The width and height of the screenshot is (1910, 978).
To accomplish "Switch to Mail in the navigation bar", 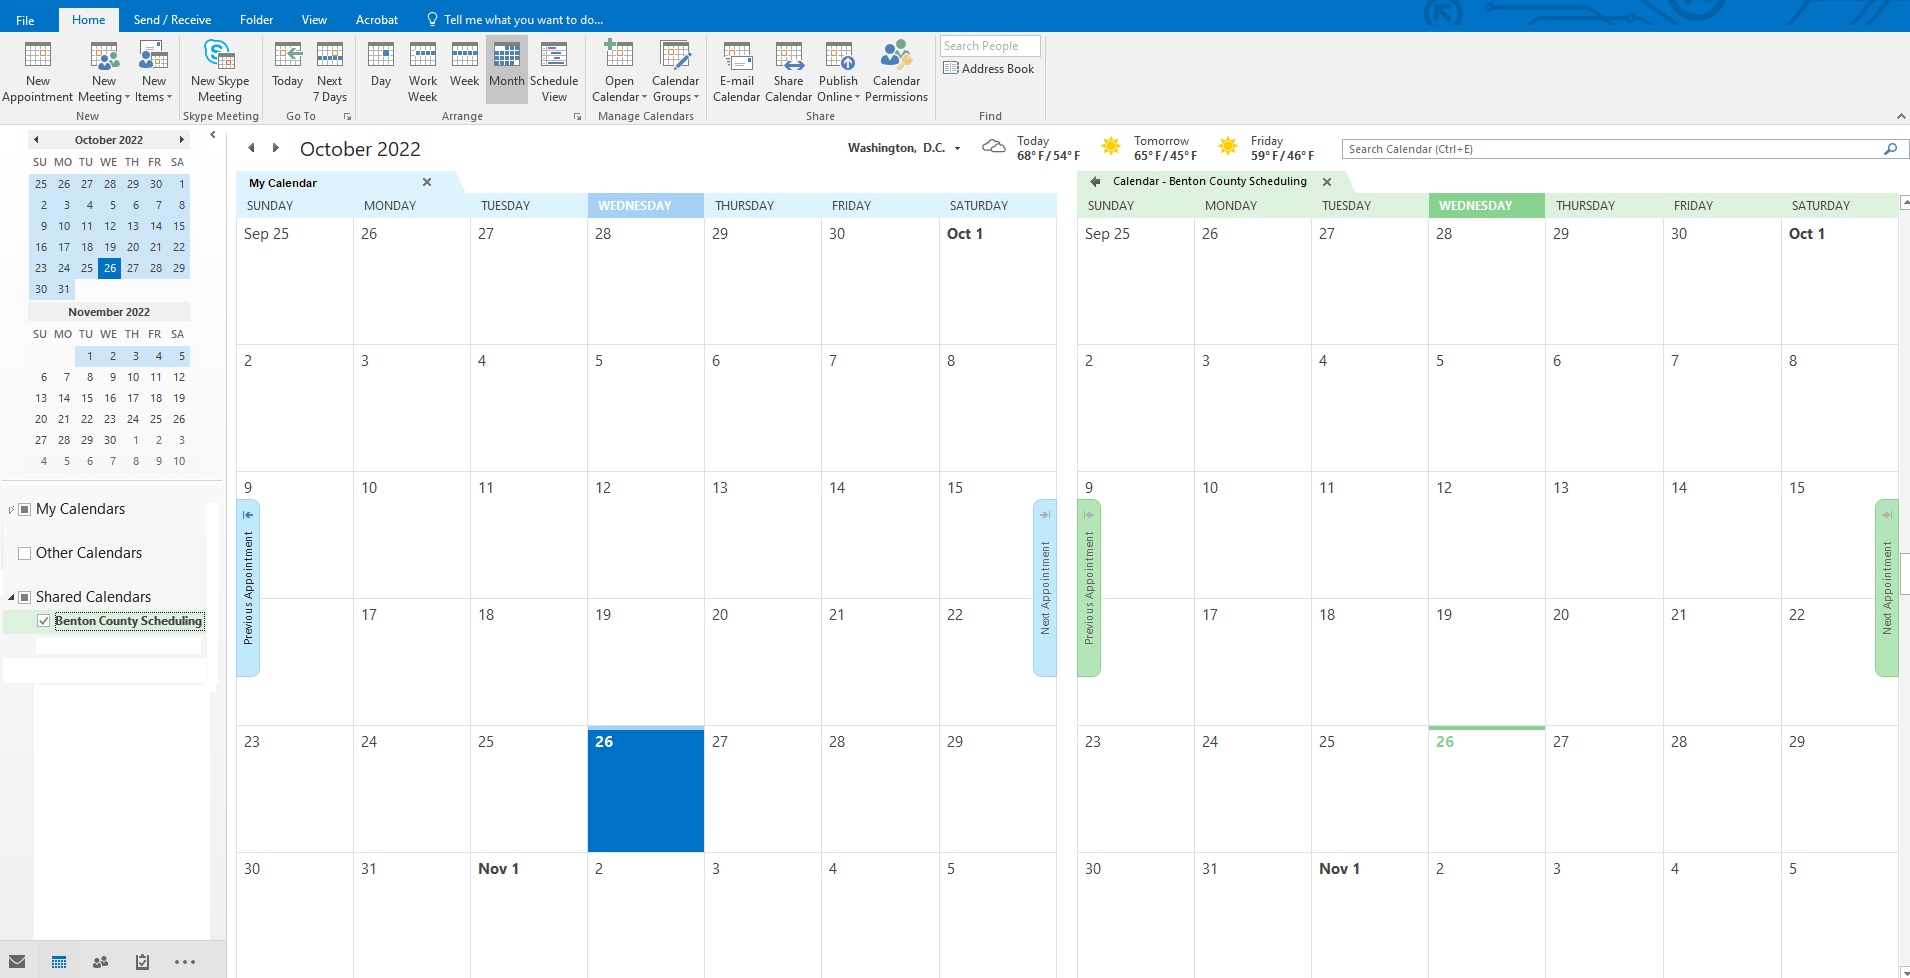I will click(17, 962).
